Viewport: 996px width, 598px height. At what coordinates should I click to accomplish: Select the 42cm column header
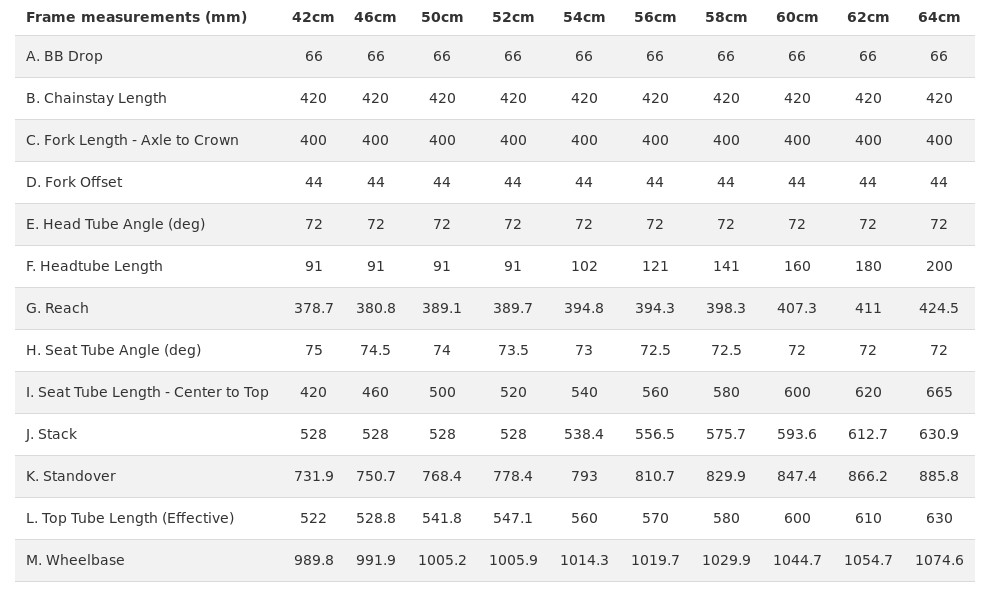pyautogui.click(x=313, y=17)
